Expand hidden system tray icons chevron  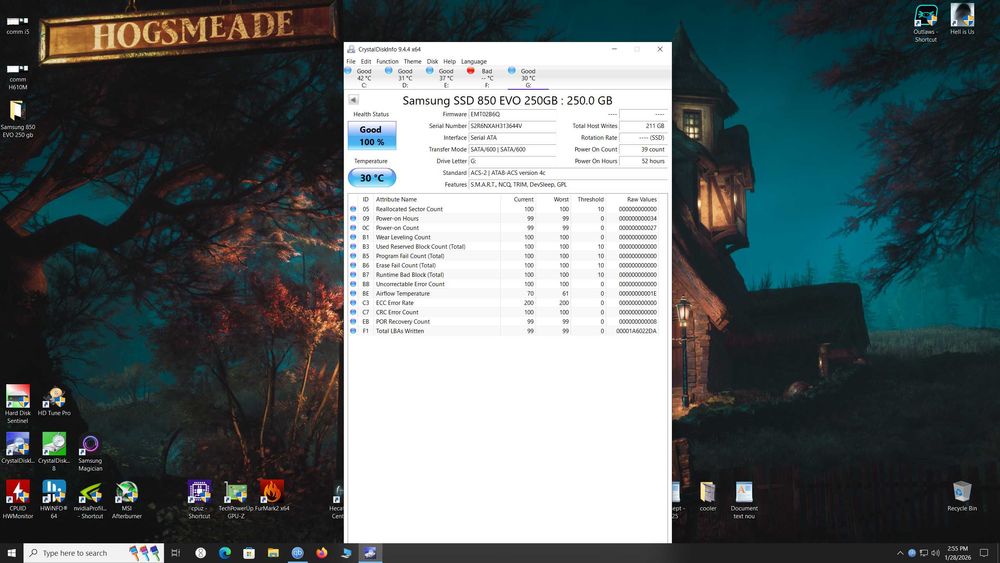pyautogui.click(x=900, y=553)
